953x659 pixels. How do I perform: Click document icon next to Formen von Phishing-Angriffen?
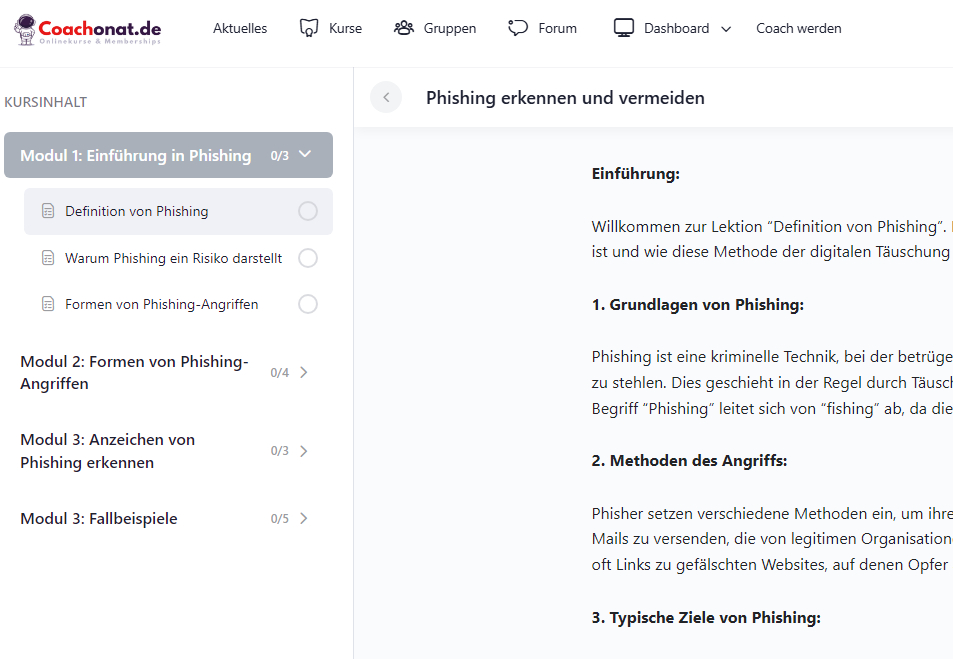tap(47, 304)
